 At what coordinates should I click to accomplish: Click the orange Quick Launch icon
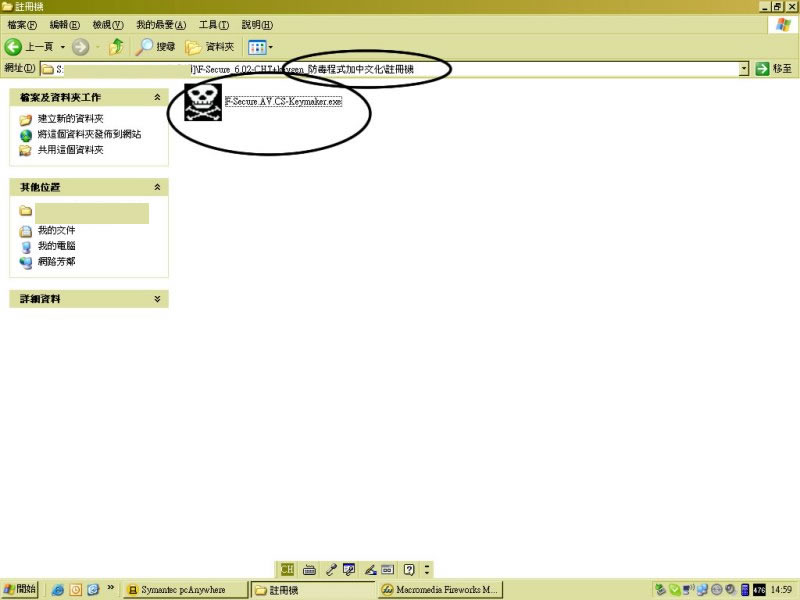76,590
